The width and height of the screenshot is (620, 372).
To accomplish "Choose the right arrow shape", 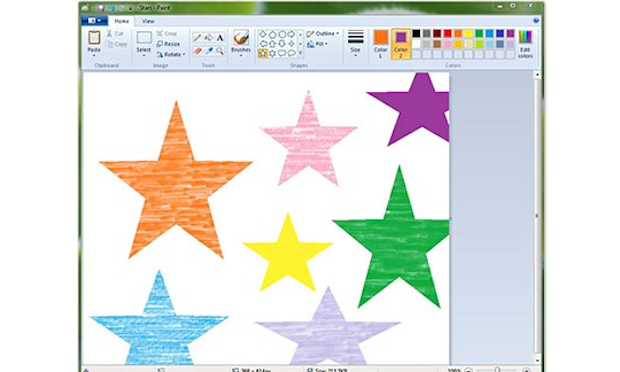I will pyautogui.click(x=291, y=34).
